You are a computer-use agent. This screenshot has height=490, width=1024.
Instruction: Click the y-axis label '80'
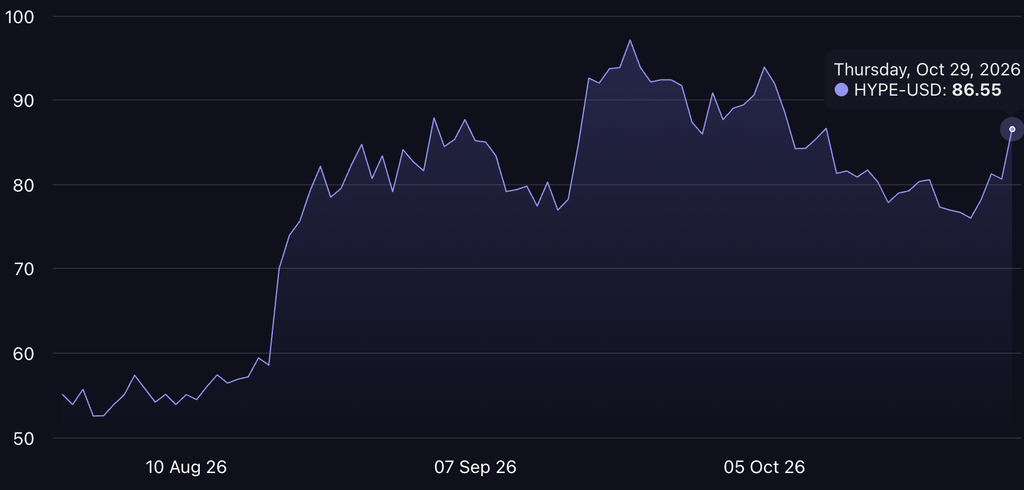pyautogui.click(x=25, y=185)
